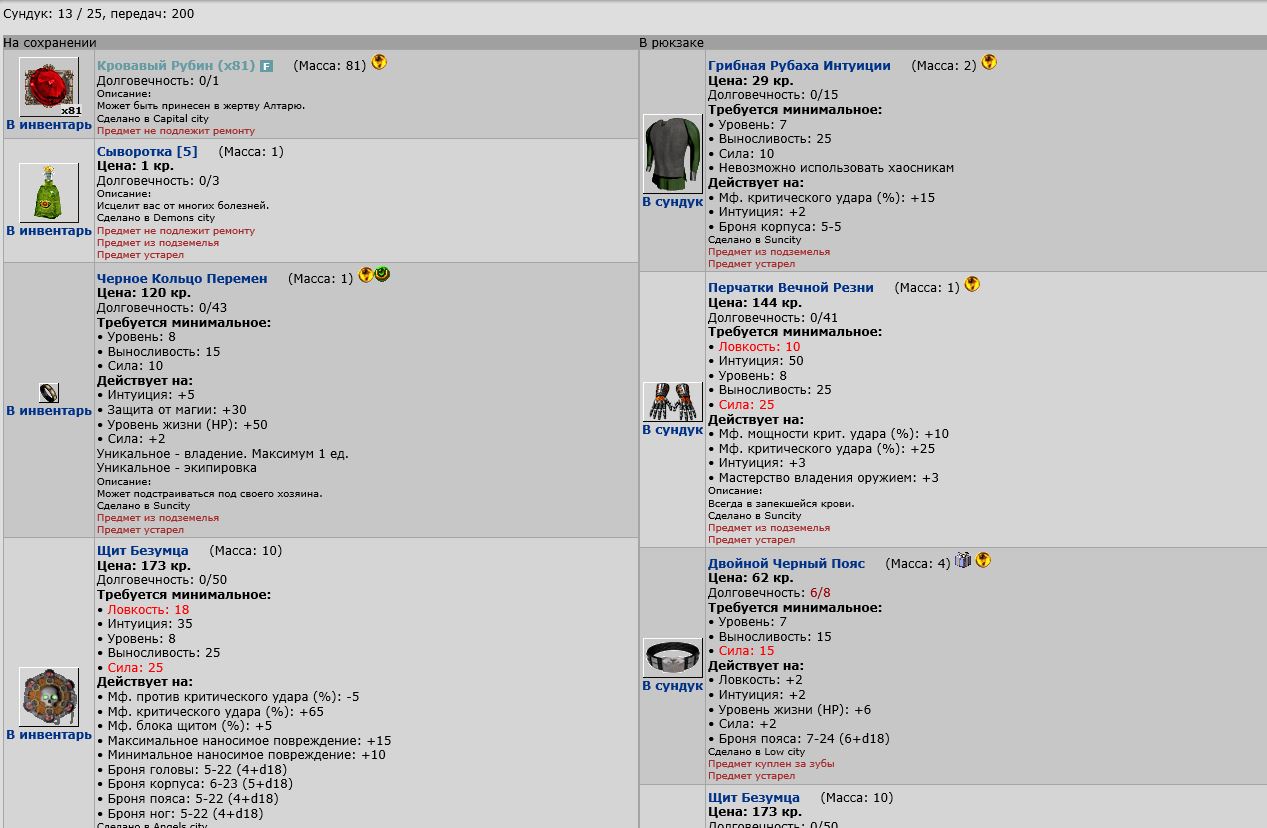Click the green Сыворотка bottle image
The width and height of the screenshot is (1267, 828).
pyautogui.click(x=49, y=193)
